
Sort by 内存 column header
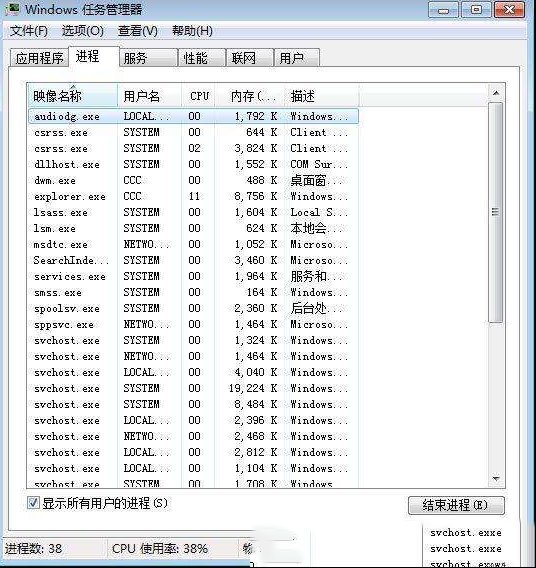pos(250,96)
